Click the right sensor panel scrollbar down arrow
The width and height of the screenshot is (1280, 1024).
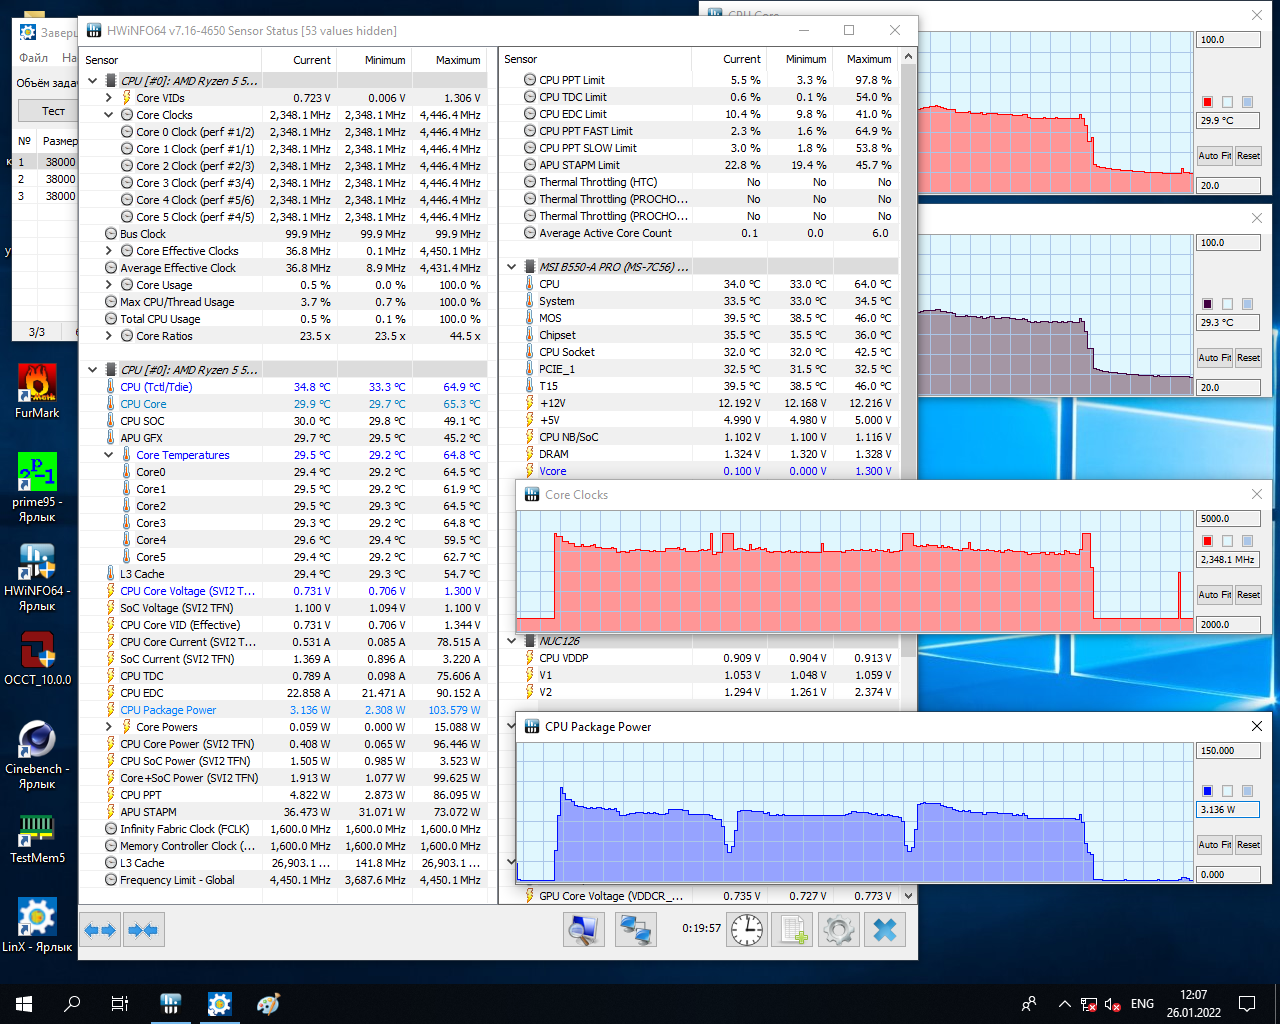click(908, 896)
